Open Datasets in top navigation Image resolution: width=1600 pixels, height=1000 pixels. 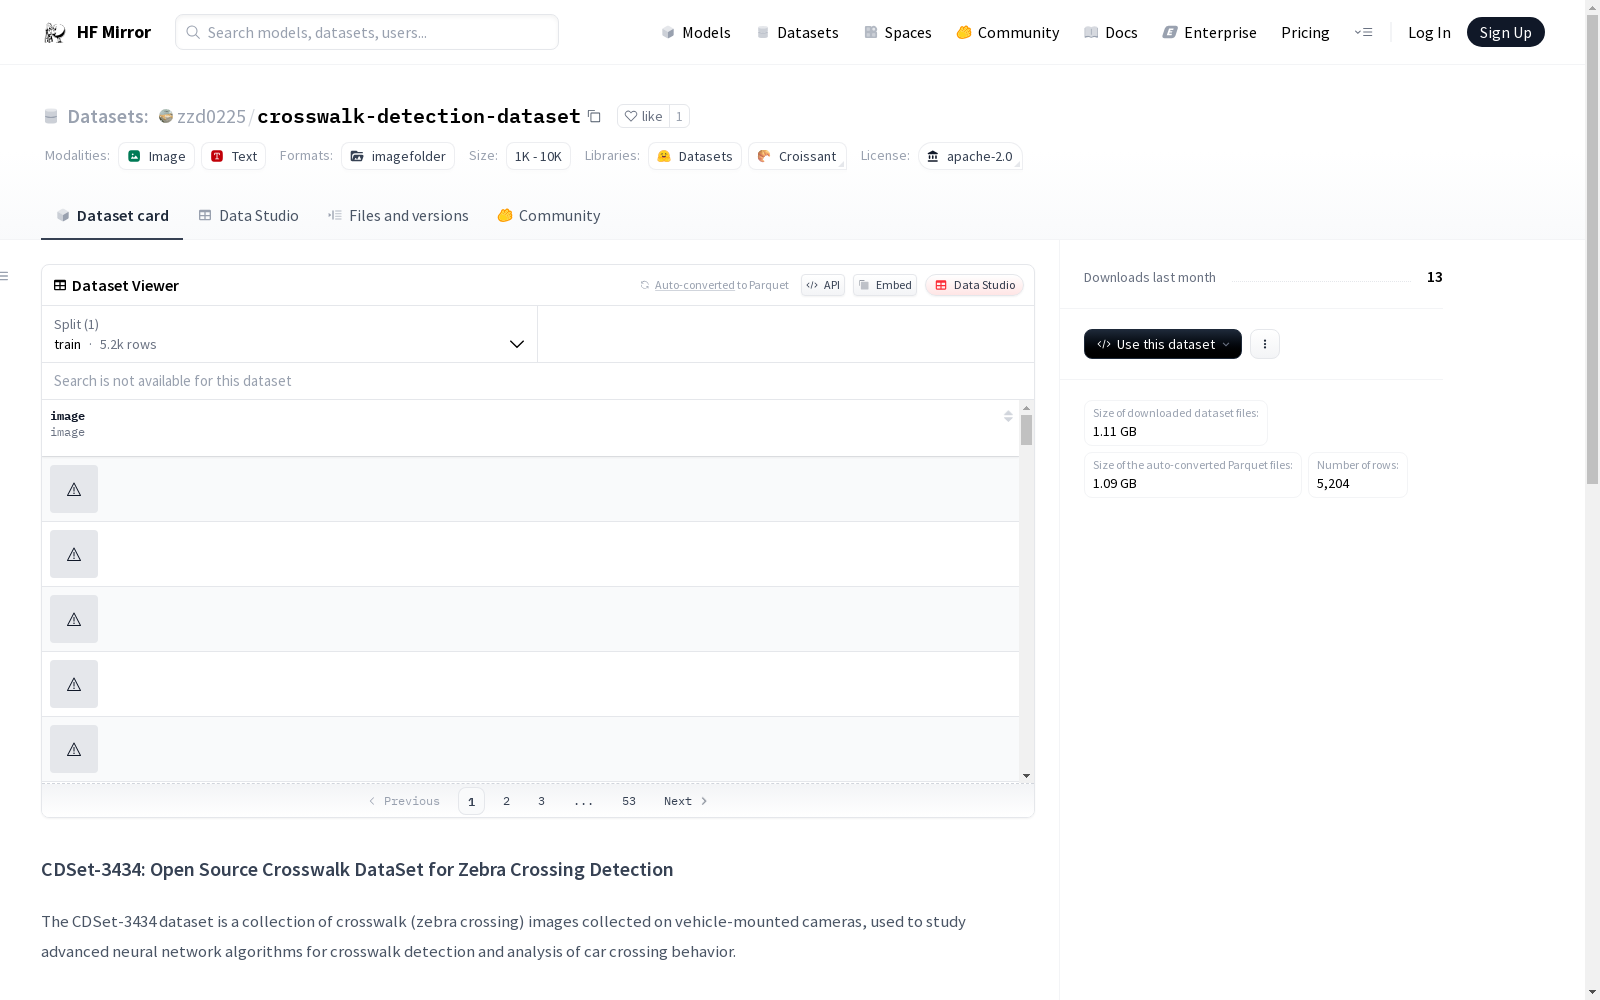797,33
